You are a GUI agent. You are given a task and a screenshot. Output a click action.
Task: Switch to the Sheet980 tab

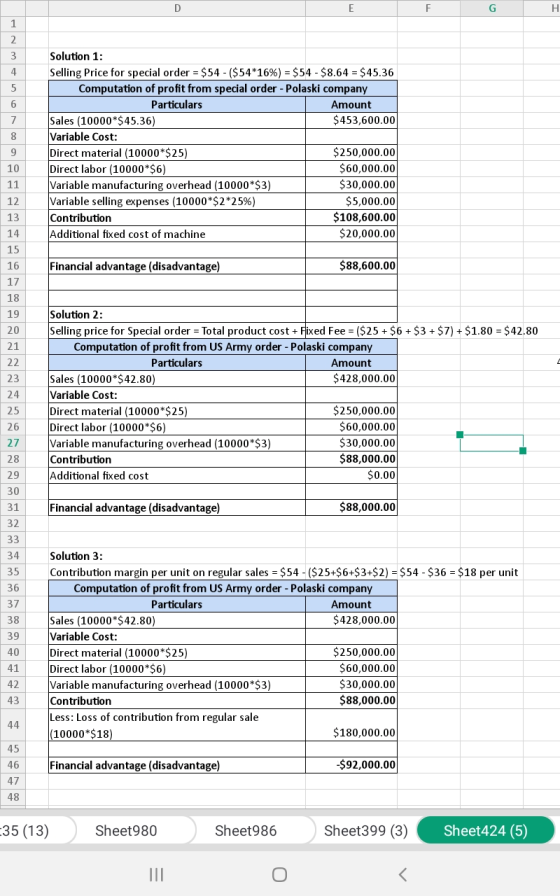(126, 830)
